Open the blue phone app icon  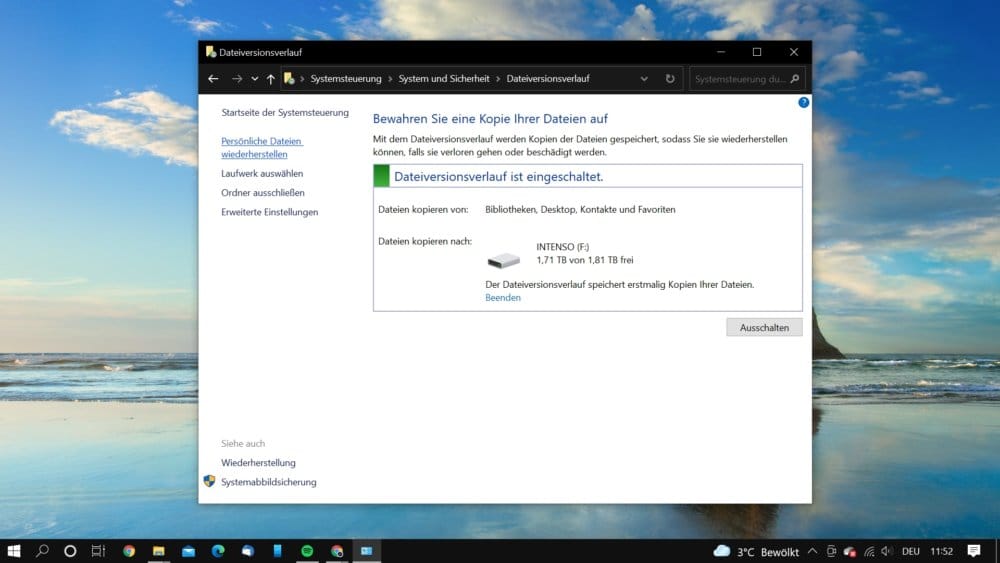(277, 551)
